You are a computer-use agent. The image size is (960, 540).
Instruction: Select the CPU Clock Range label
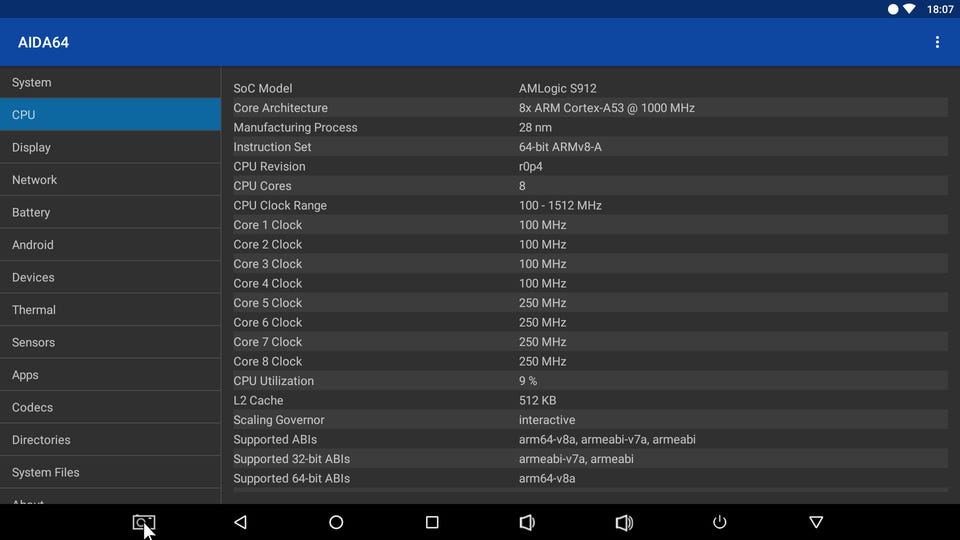click(x=280, y=206)
